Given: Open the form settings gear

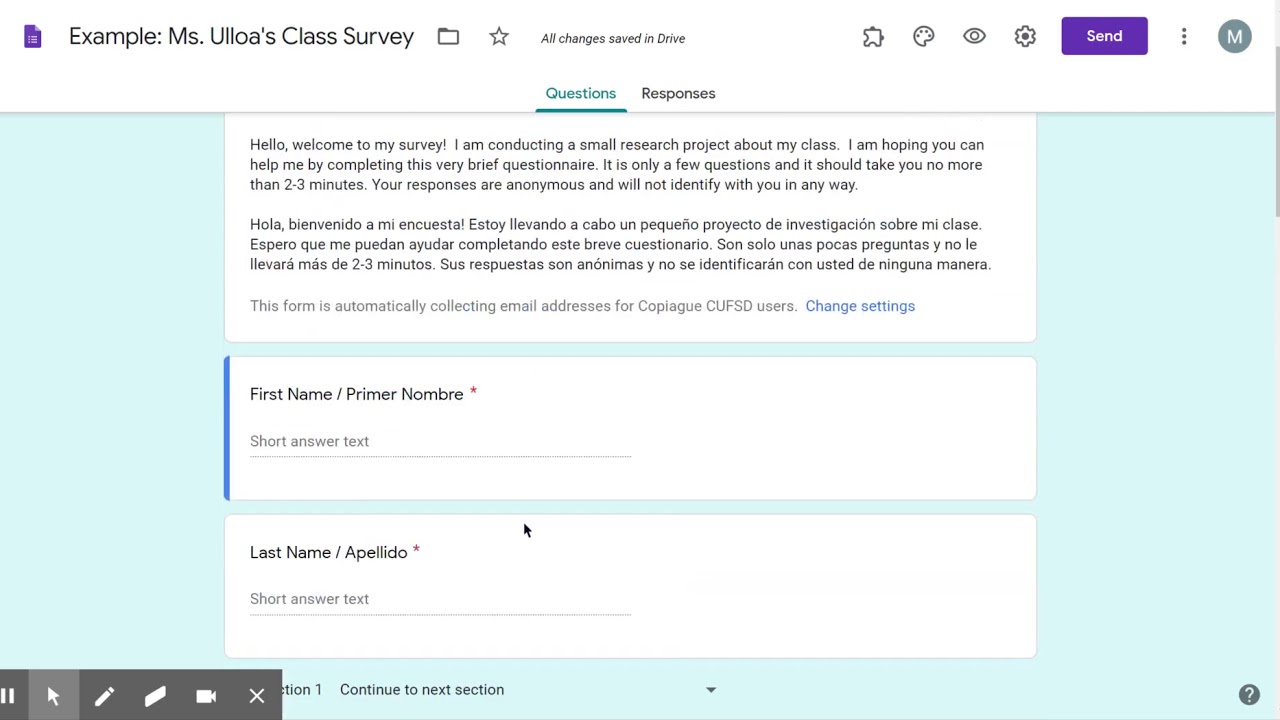Looking at the screenshot, I should tap(1025, 37).
